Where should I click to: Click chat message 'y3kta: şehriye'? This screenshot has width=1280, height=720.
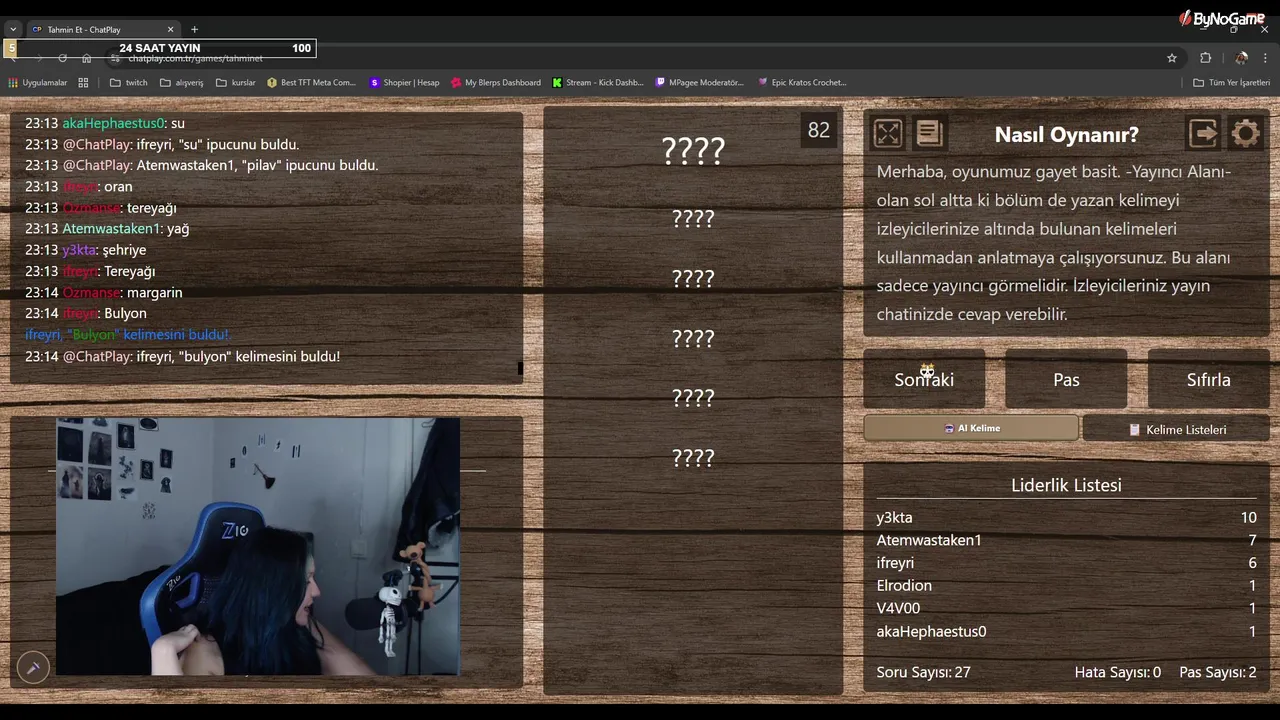86,250
